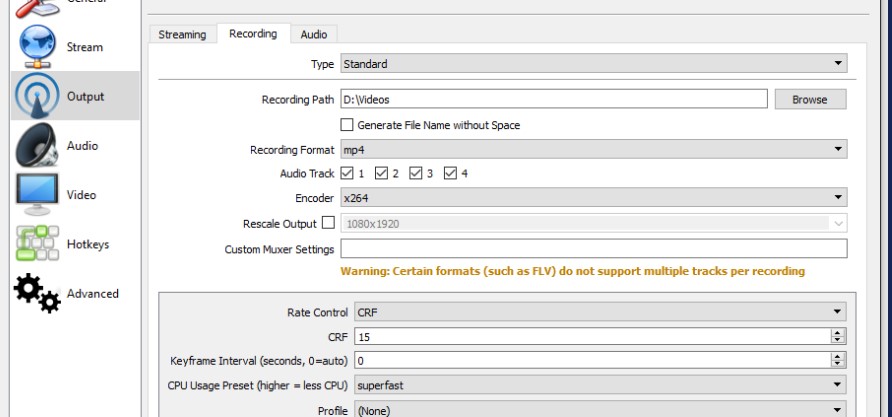Viewport: 892px width, 417px height.
Task: Open the Recording Format dropdown
Action: pos(594,150)
